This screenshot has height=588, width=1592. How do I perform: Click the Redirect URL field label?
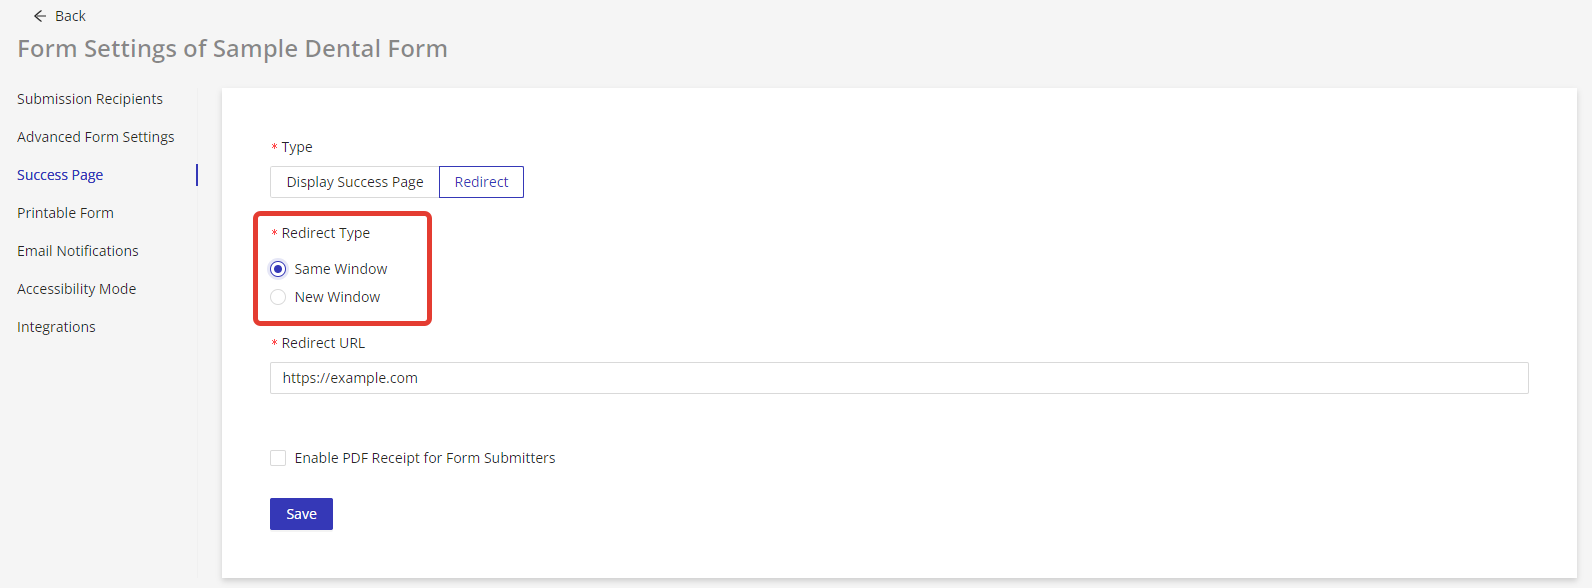(323, 343)
